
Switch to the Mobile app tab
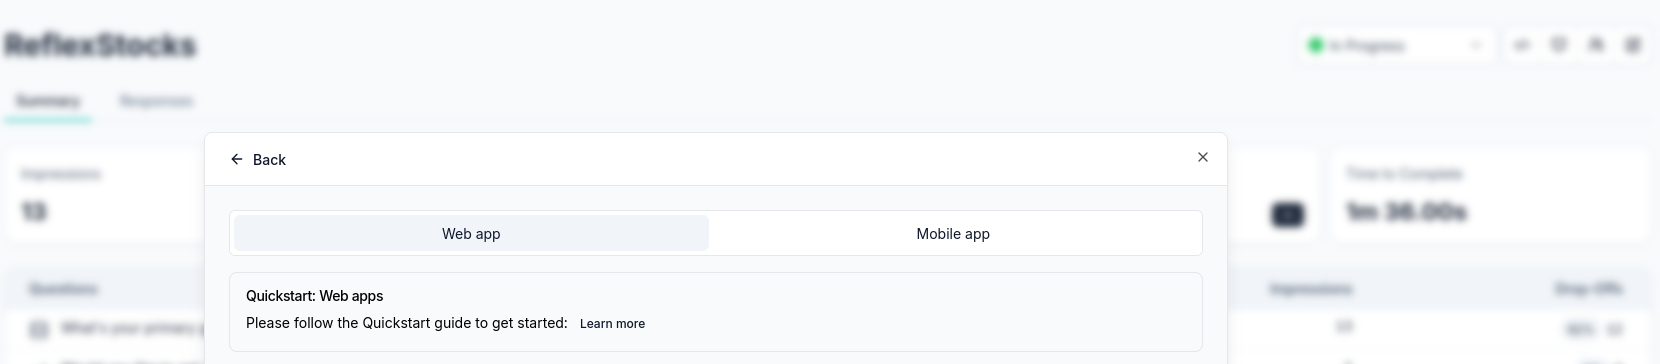pos(953,233)
